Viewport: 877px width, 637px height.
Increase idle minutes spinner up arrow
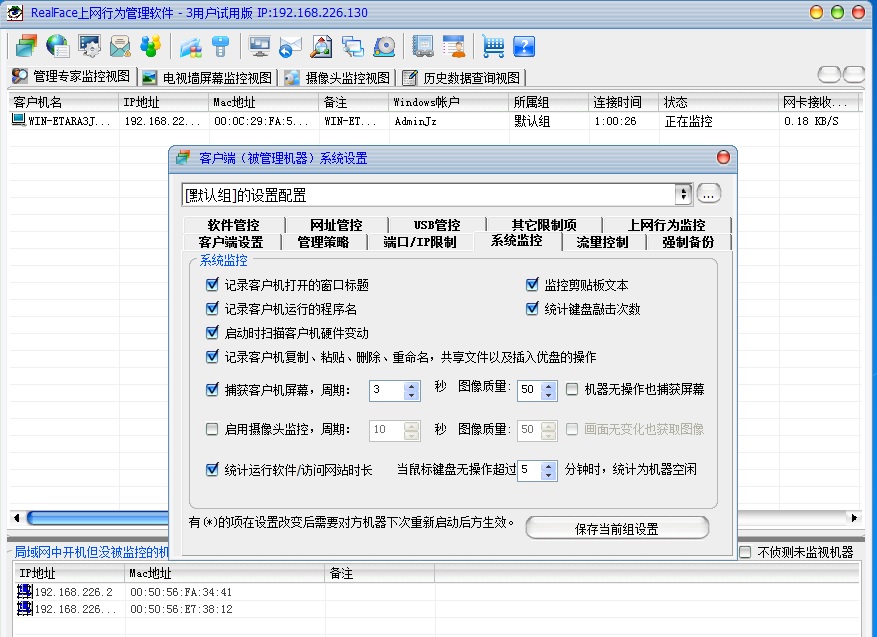(548, 465)
